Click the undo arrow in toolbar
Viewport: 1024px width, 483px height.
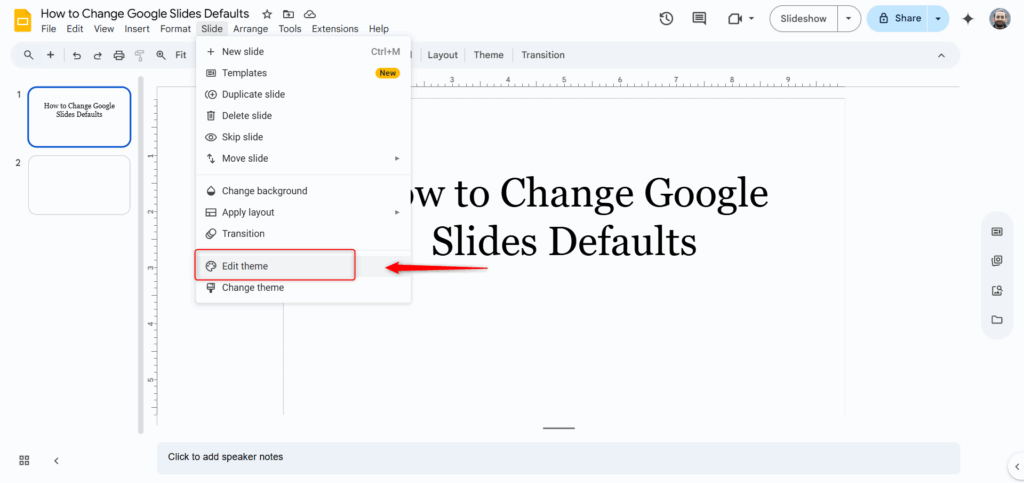tap(76, 55)
